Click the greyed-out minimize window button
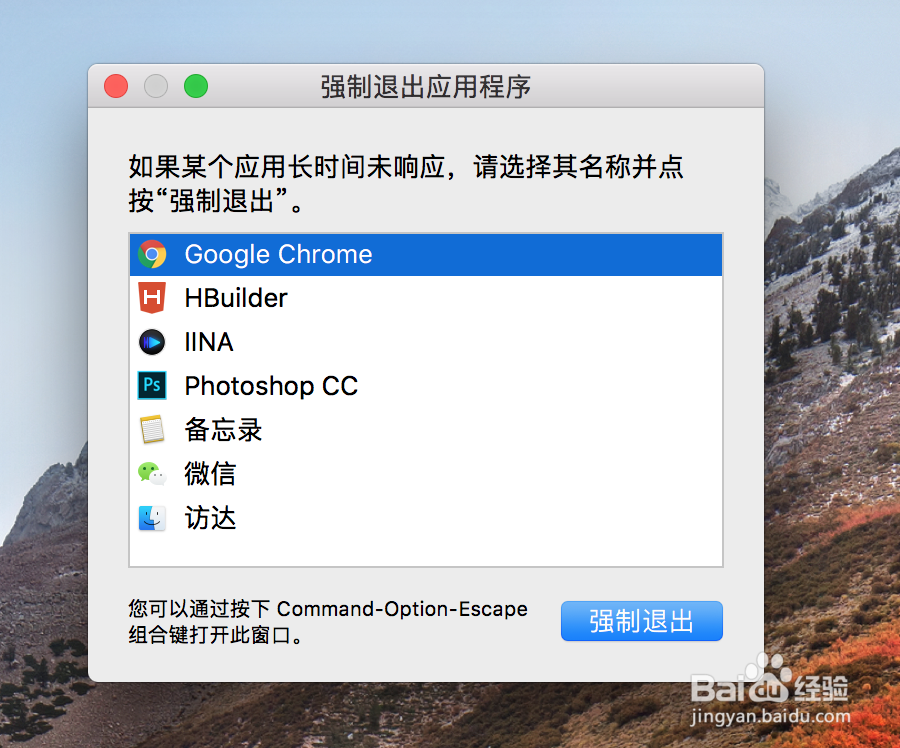 point(156,86)
